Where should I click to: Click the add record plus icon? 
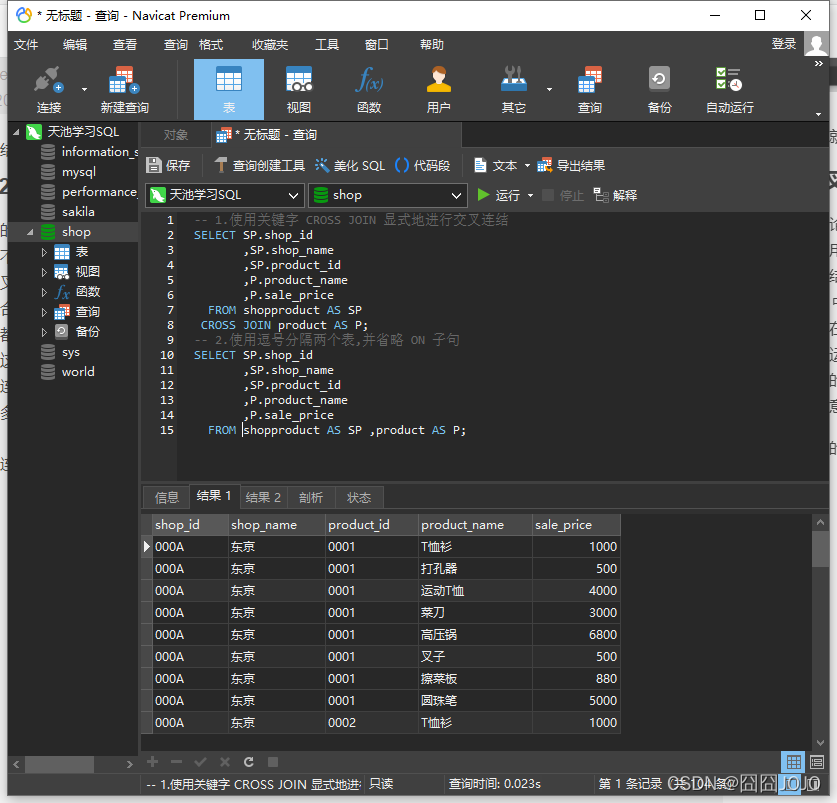[x=153, y=762]
